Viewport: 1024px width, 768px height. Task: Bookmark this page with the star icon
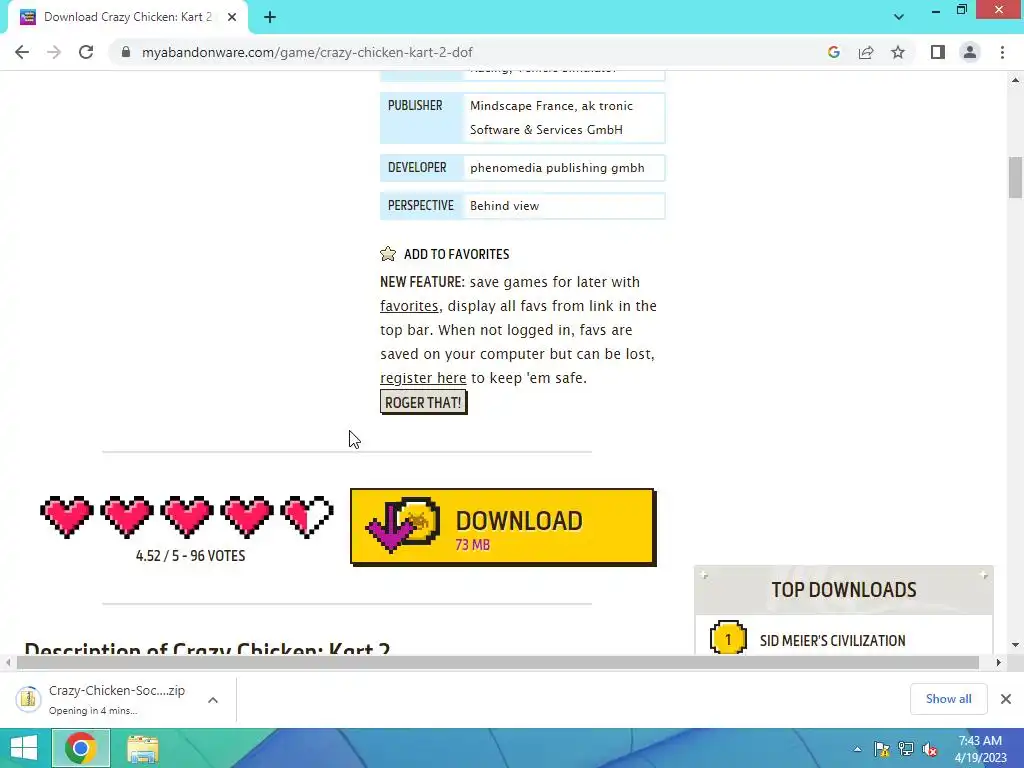pyautogui.click(x=898, y=52)
